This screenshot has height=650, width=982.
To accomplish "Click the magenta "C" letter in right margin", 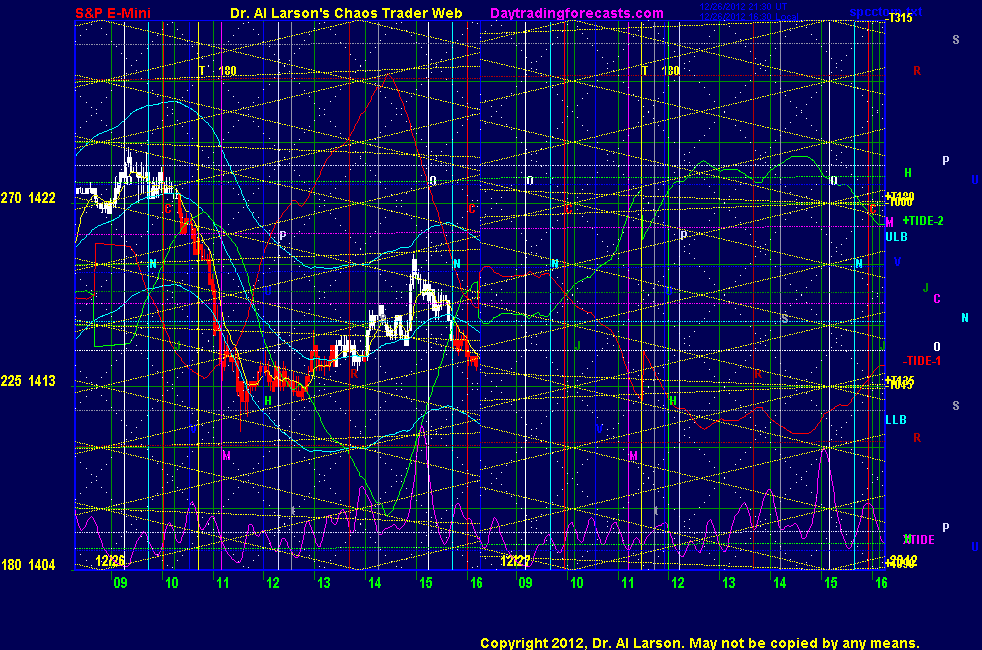I will point(937,299).
